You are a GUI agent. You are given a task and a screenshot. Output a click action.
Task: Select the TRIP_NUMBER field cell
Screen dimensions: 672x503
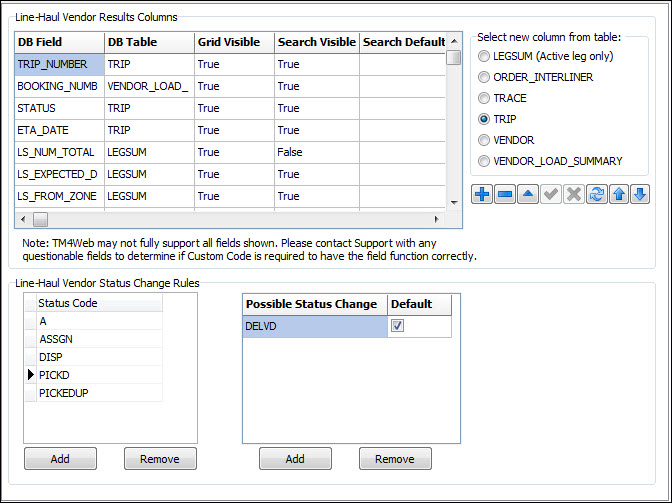(x=60, y=64)
